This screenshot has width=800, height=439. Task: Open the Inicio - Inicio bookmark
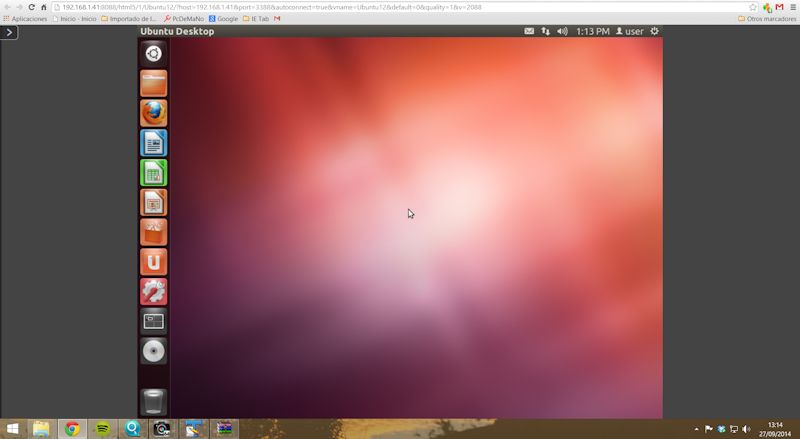[x=74, y=19]
